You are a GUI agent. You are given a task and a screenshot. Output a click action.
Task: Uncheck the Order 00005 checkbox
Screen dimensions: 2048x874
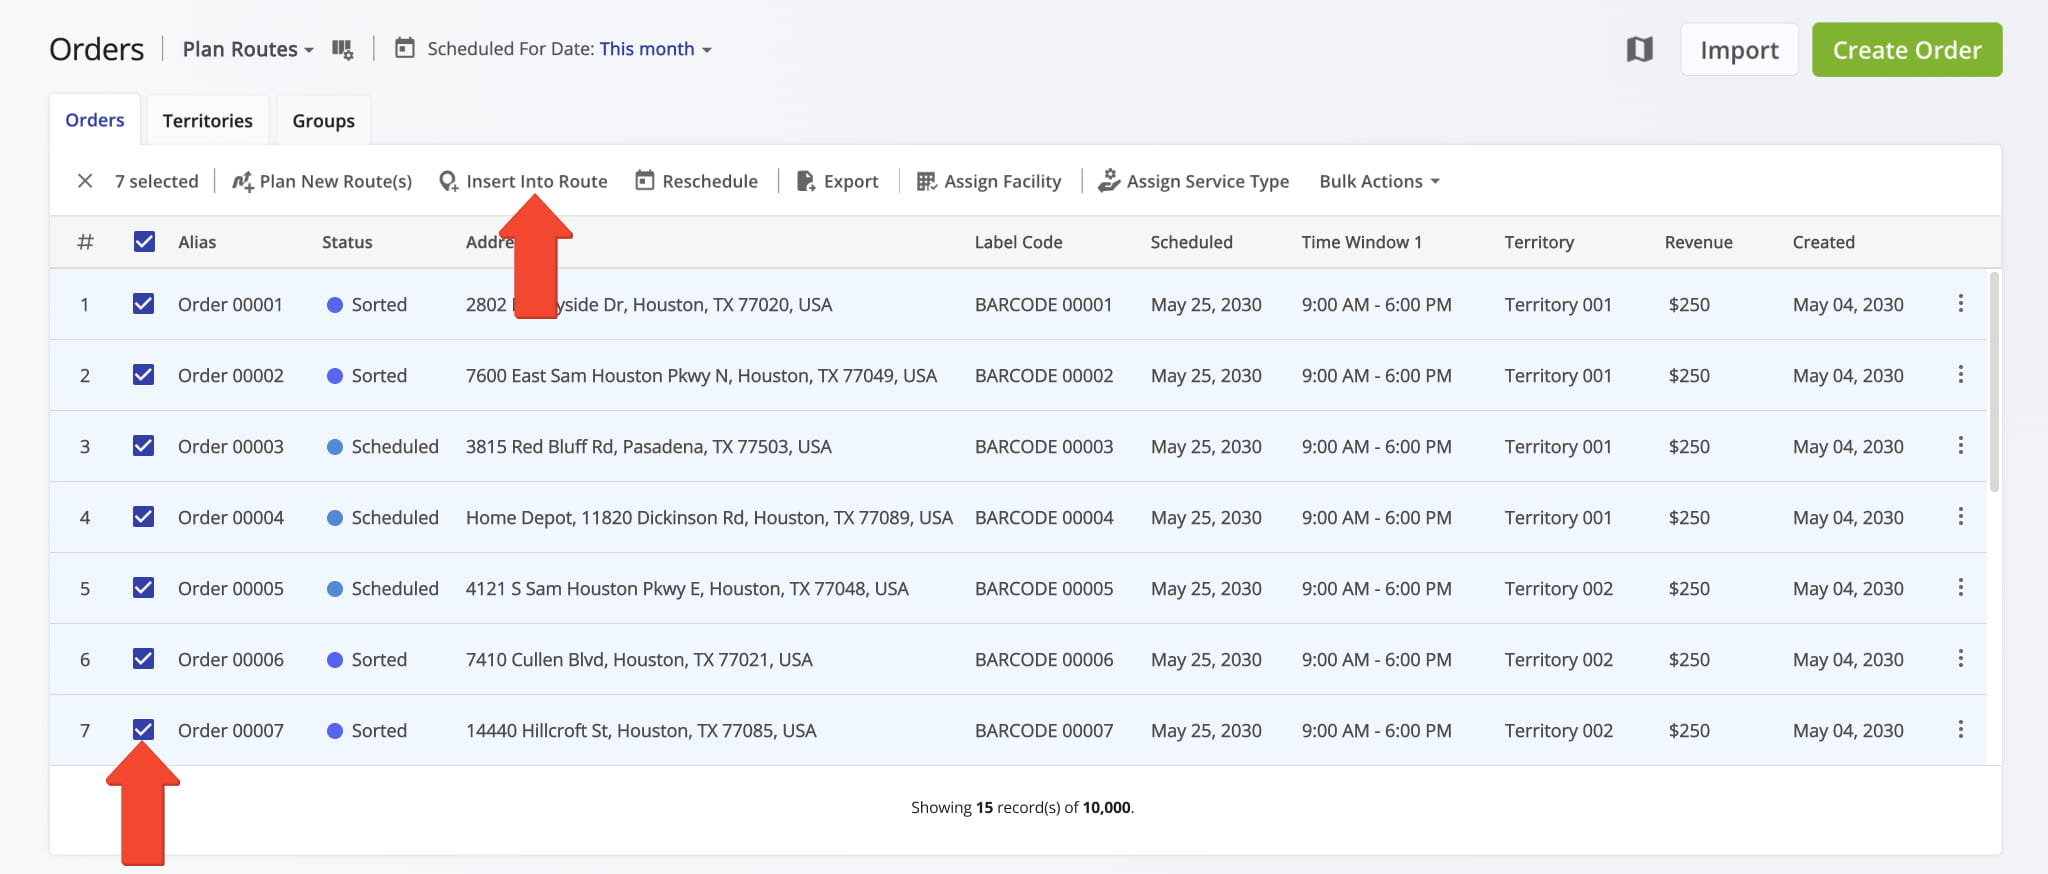coord(144,587)
